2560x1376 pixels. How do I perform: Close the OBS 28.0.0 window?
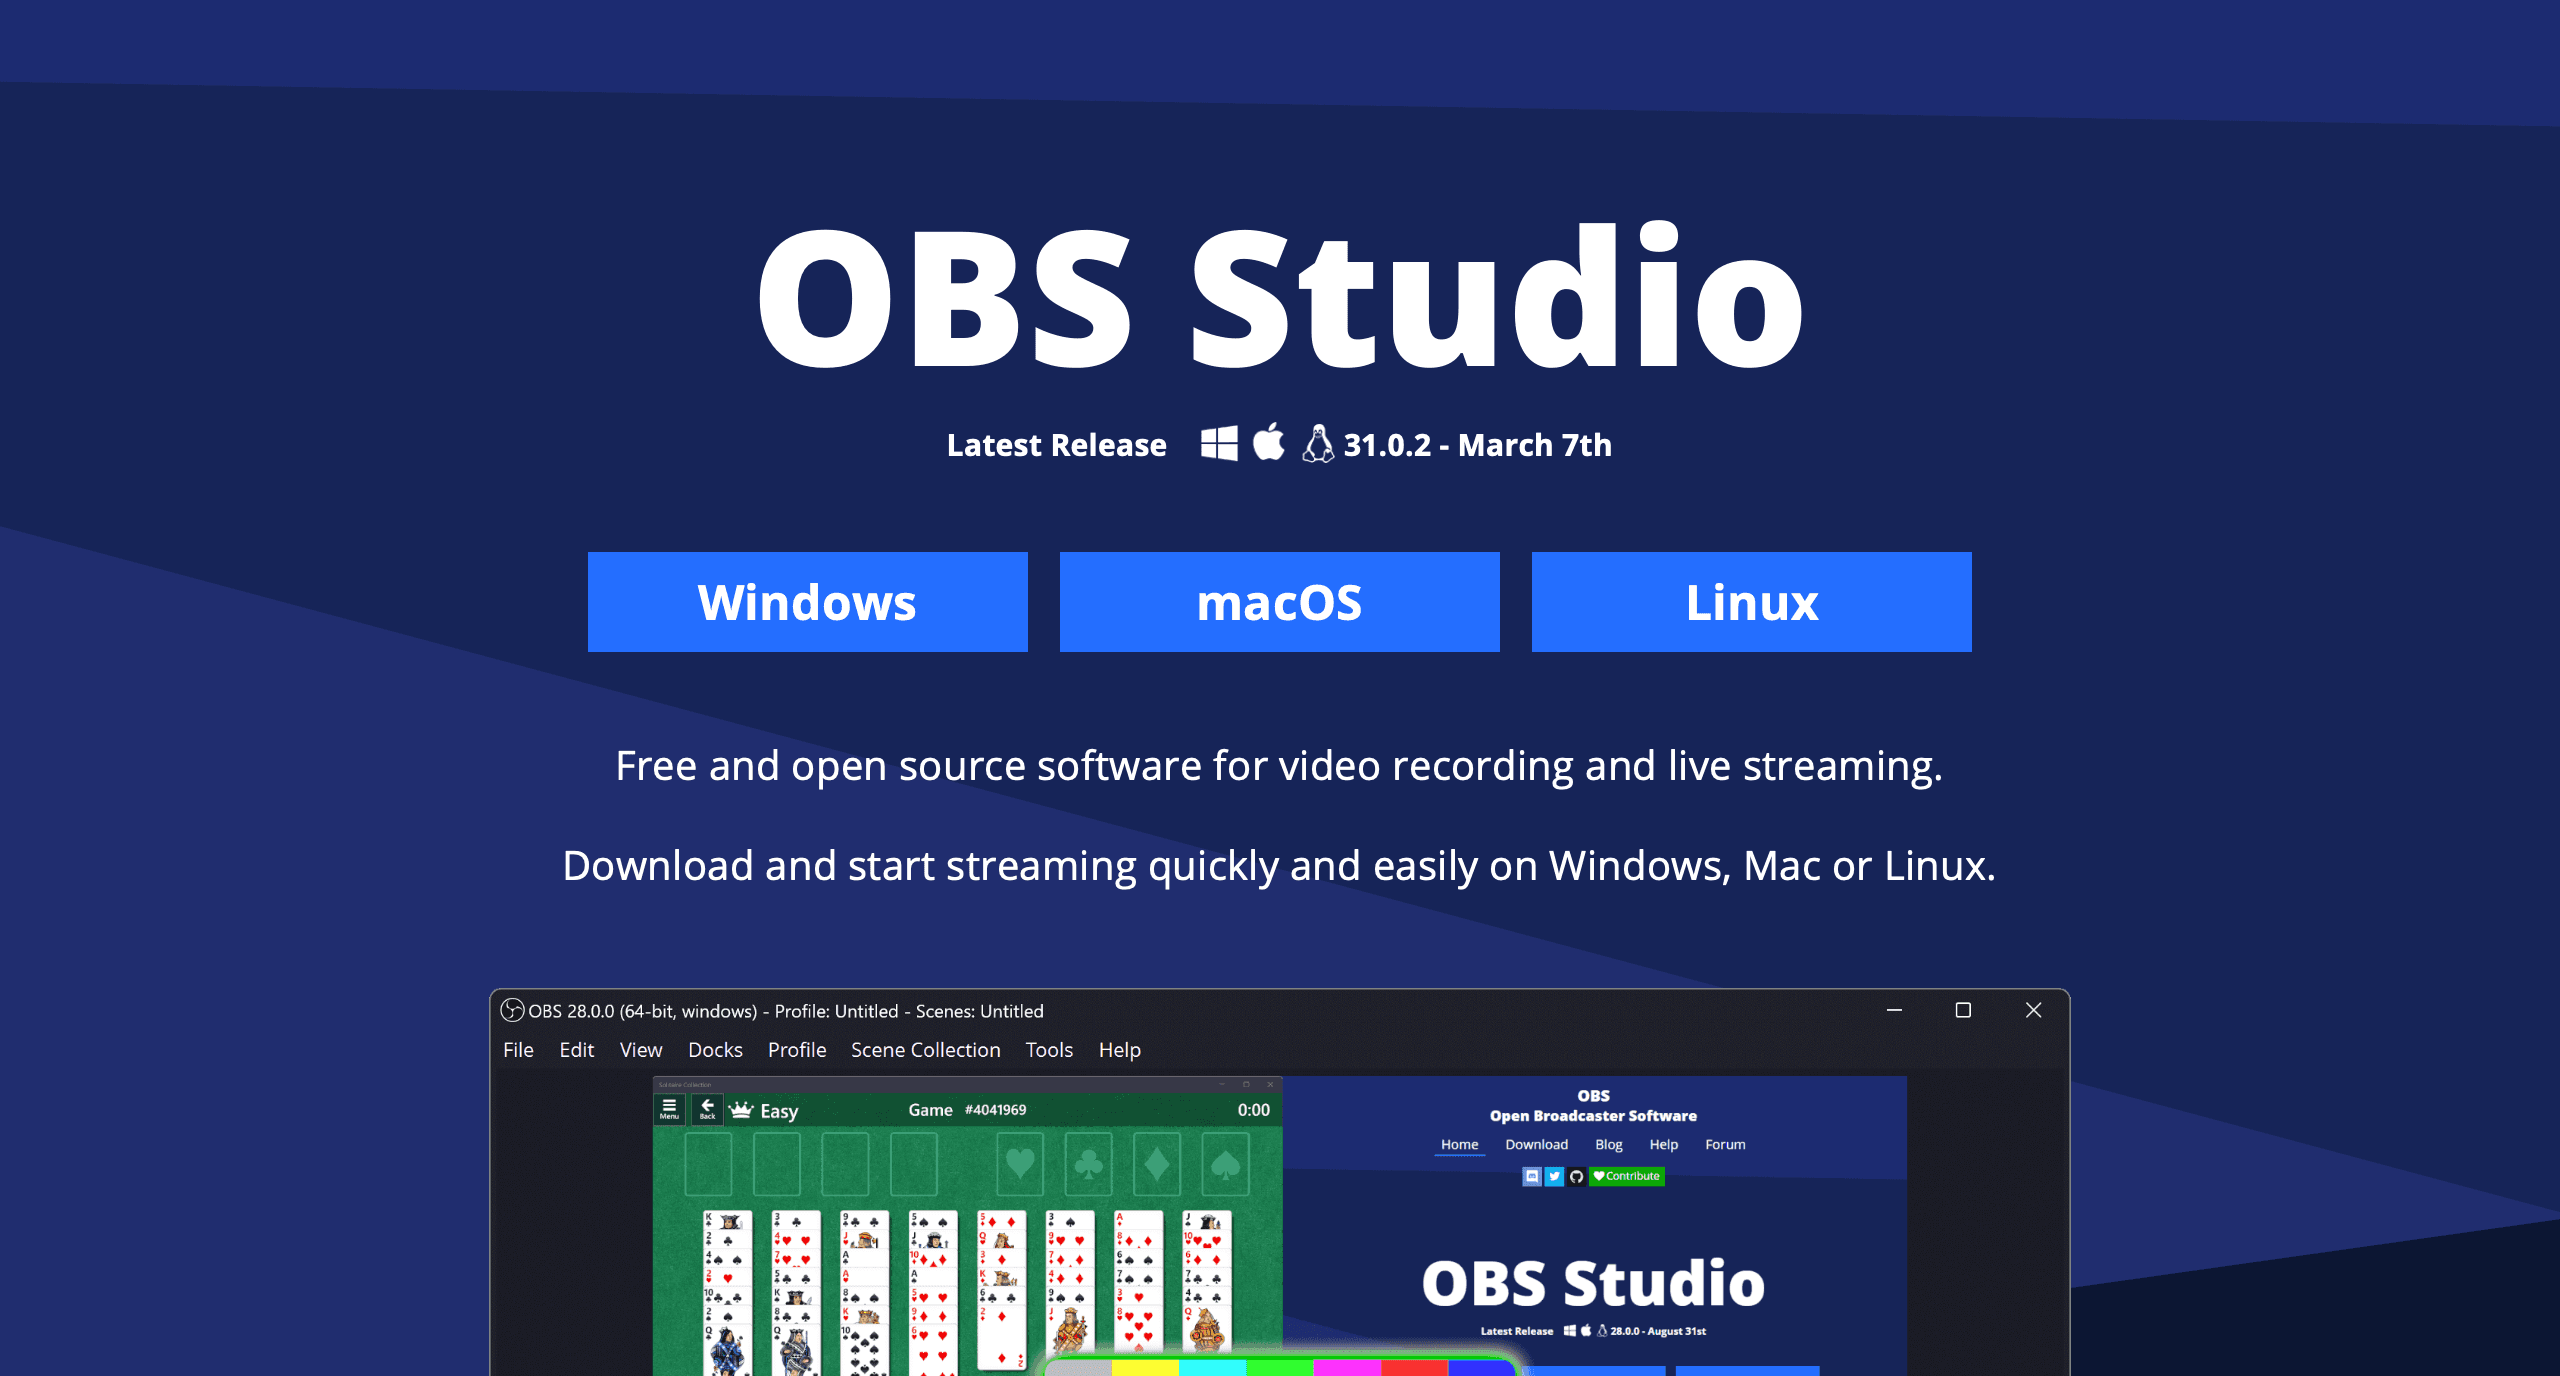click(2033, 1010)
